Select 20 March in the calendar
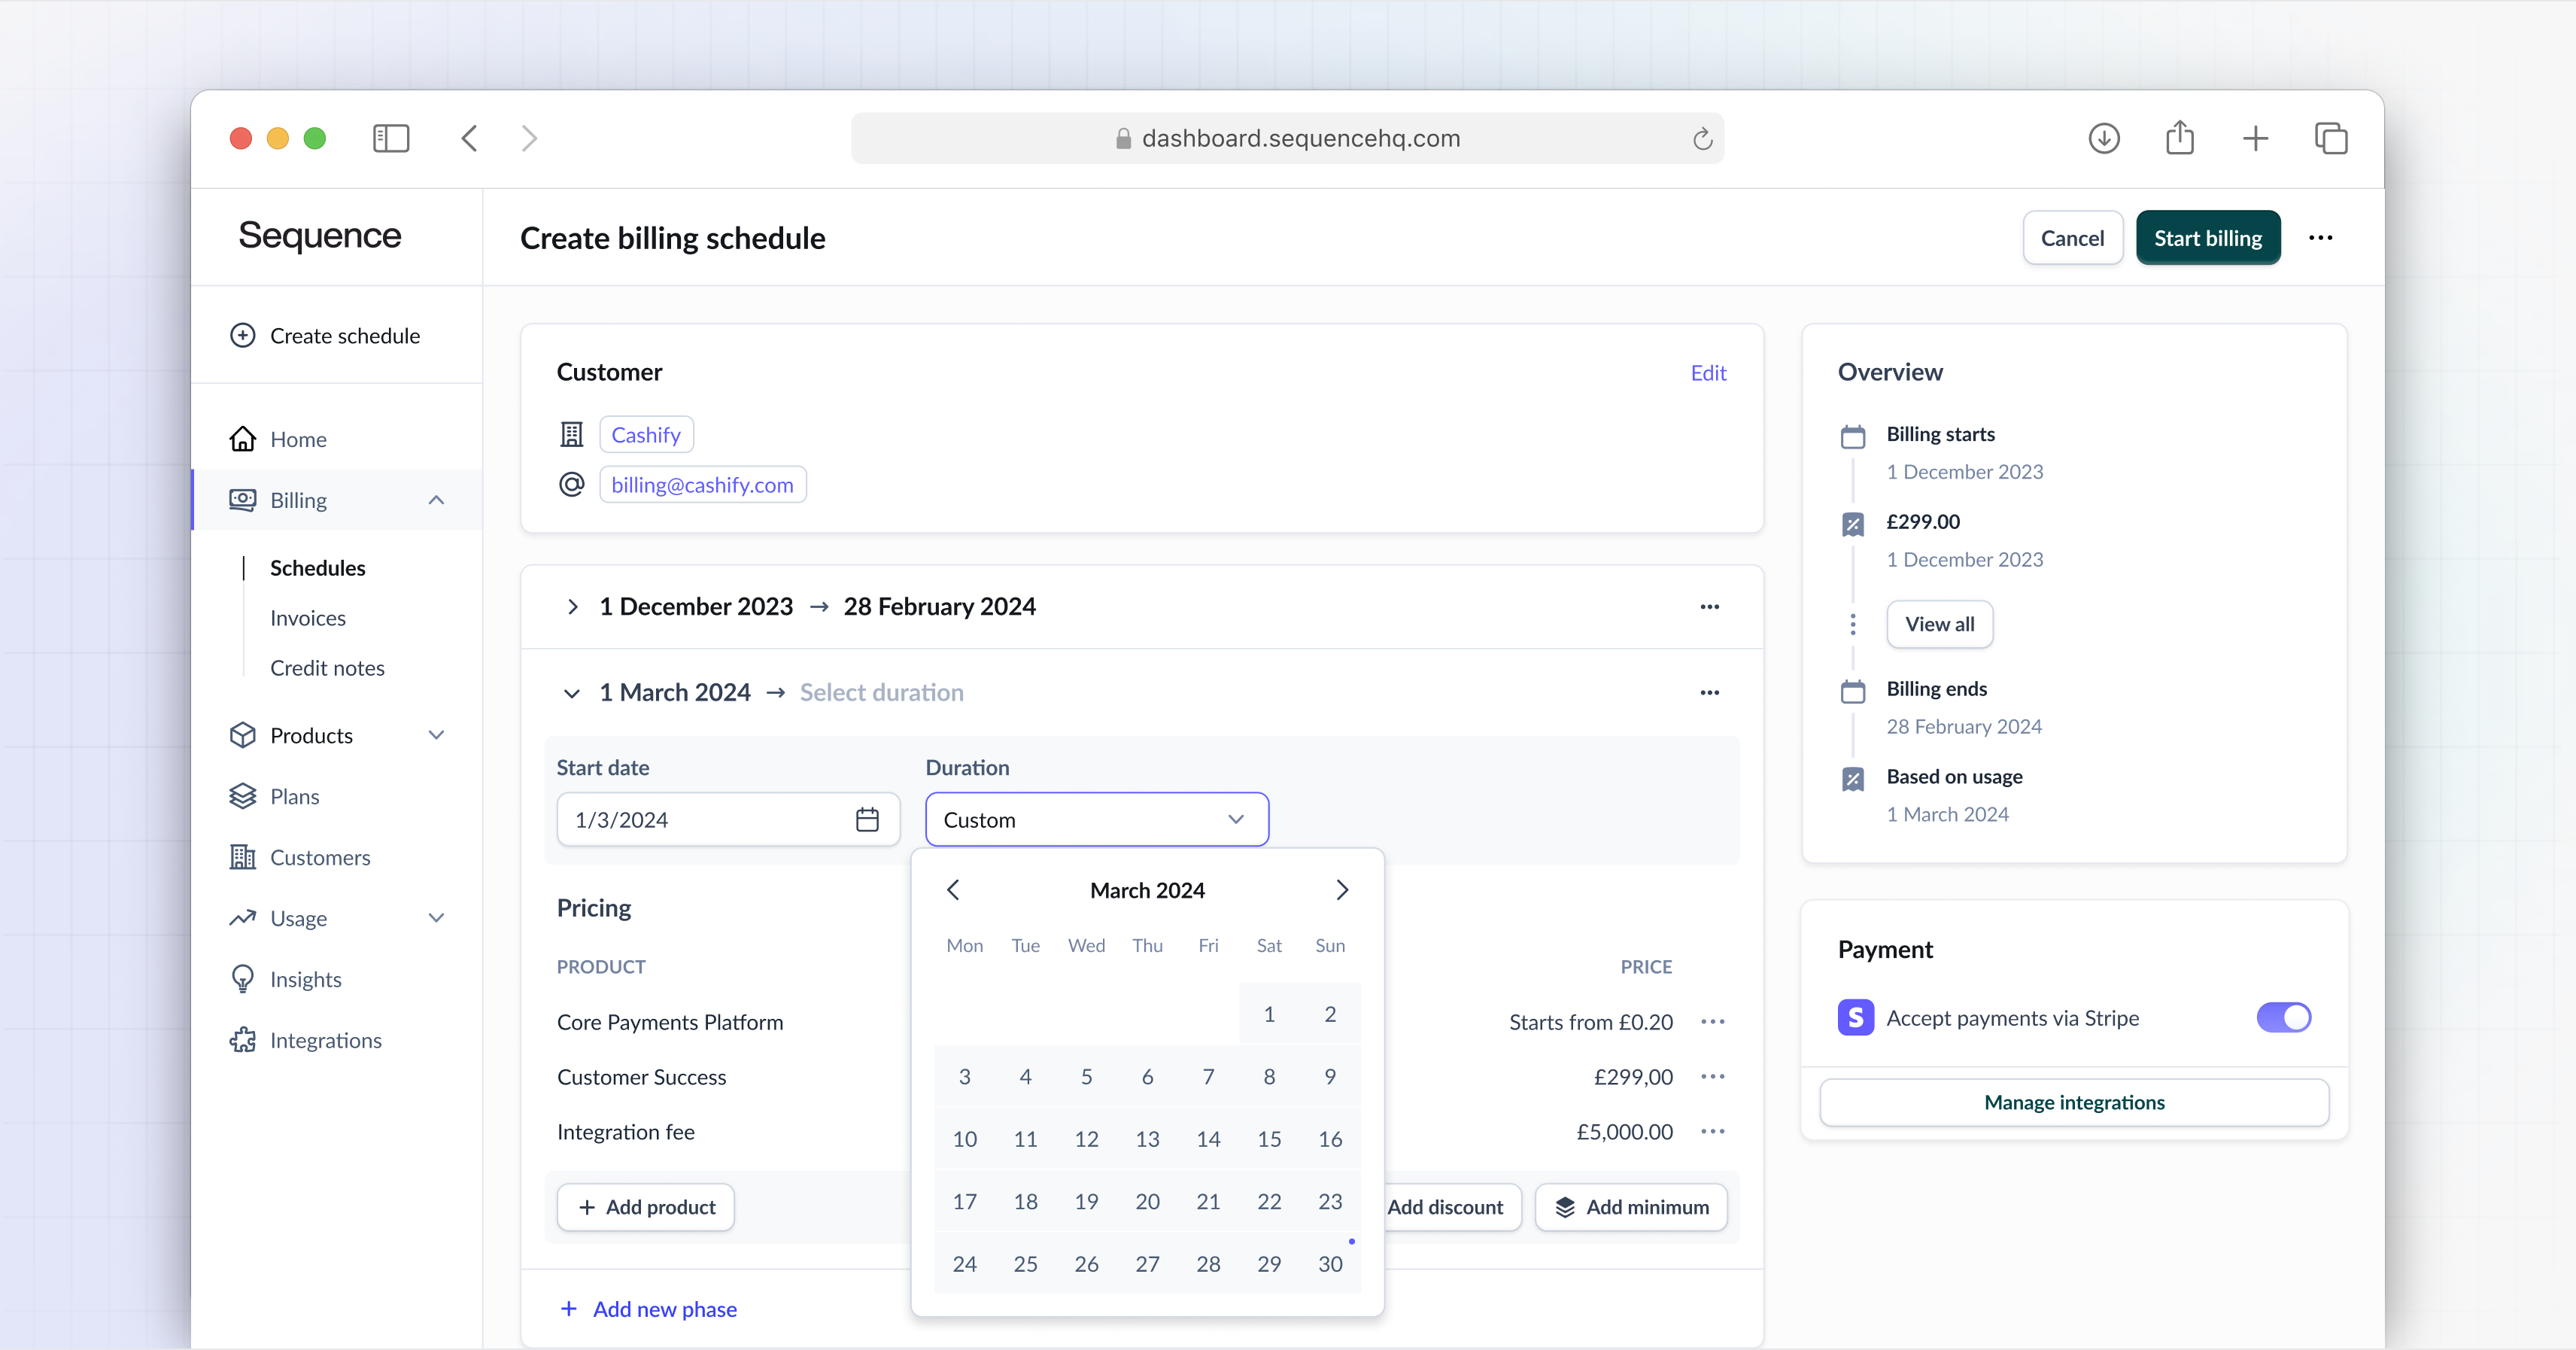 1147,1202
